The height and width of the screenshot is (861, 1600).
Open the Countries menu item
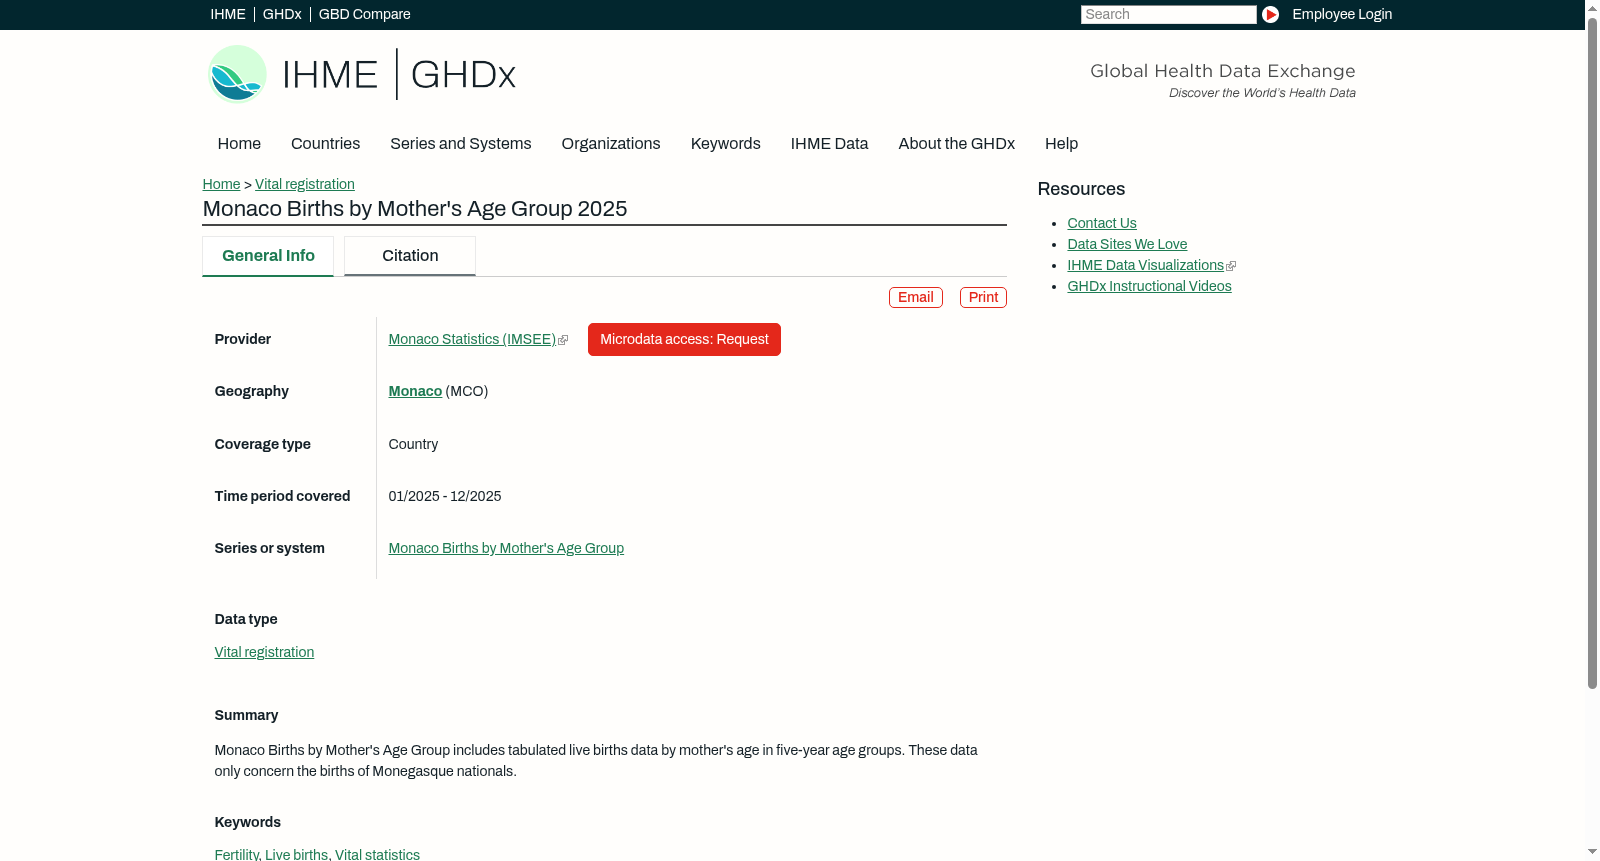(x=325, y=144)
